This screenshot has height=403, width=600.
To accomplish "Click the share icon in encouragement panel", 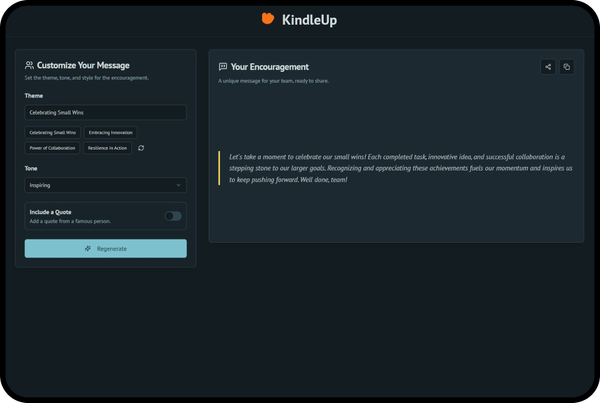I will coord(548,67).
